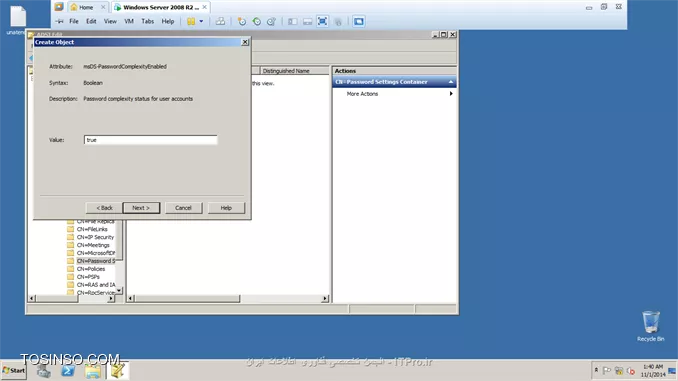This screenshot has height=381, width=678.
Task: Click the Unity mode icon
Action: click(x=338, y=21)
